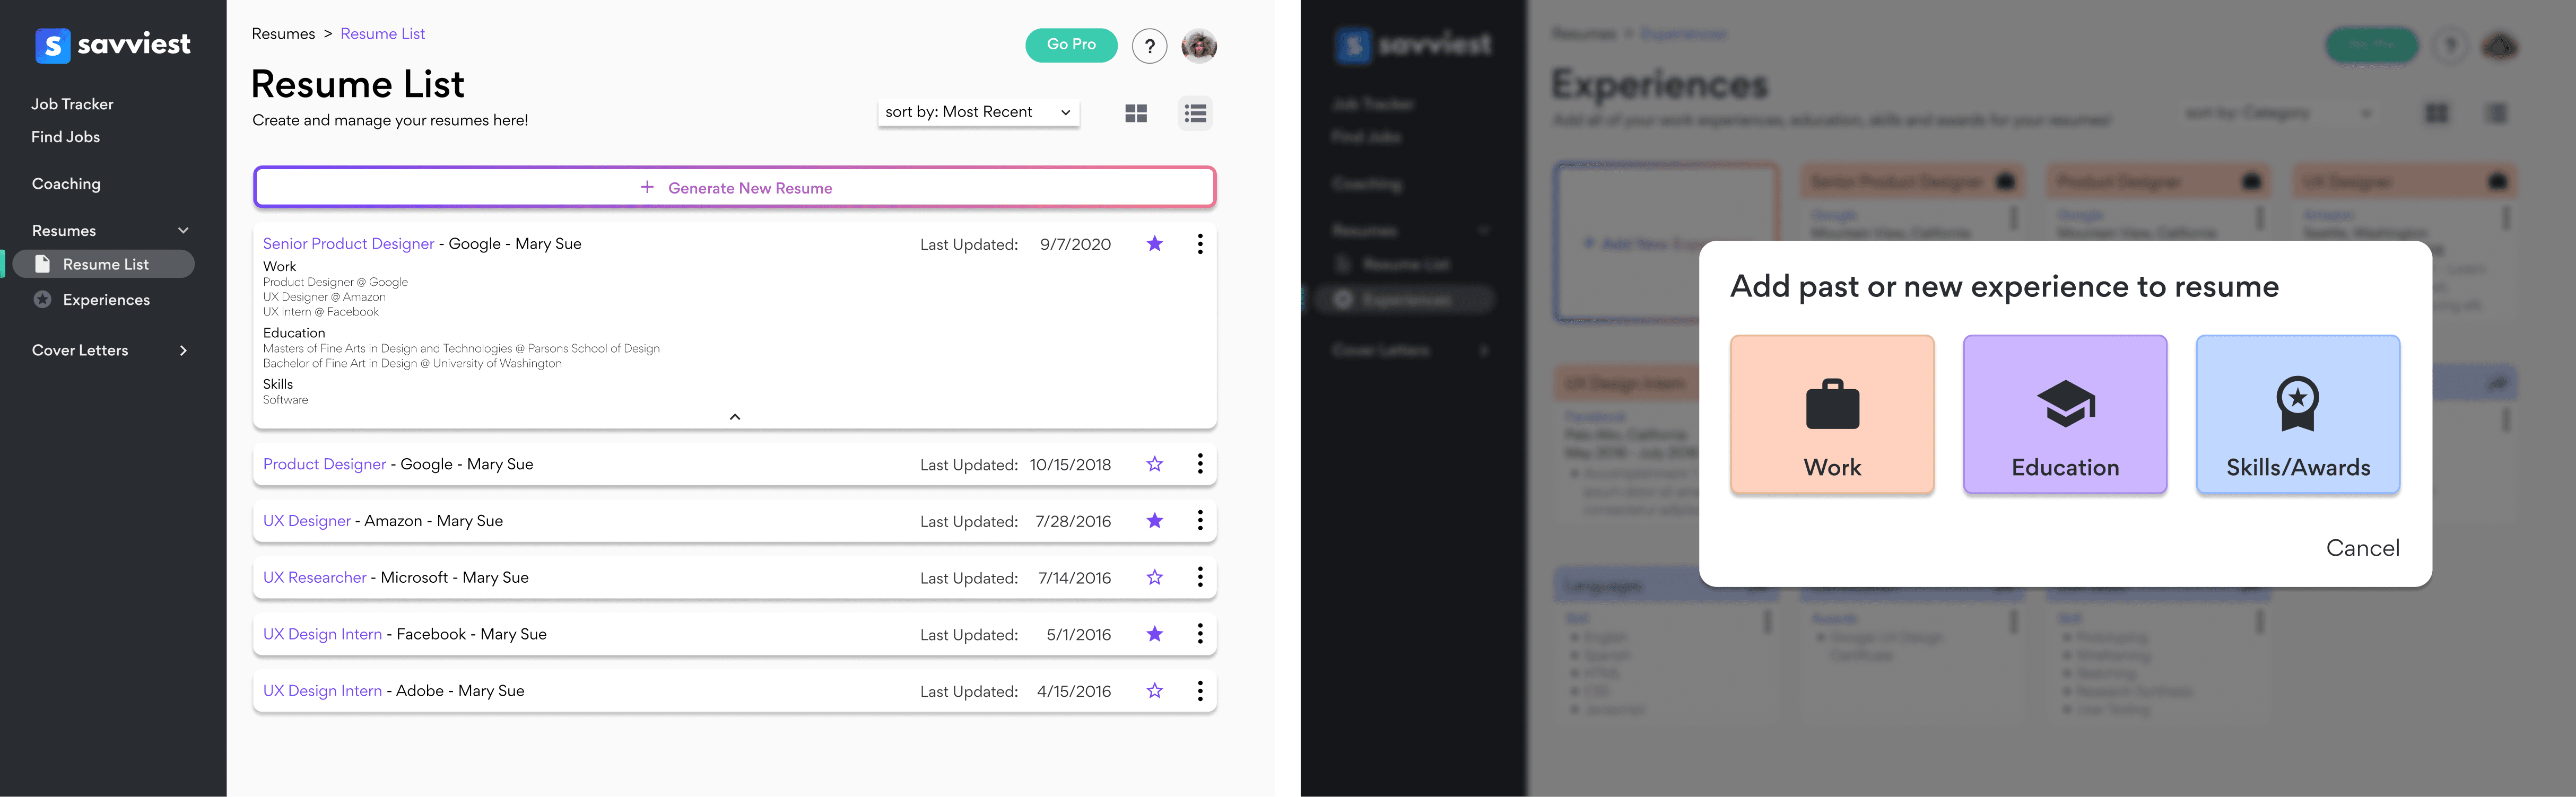
Task: Switch to grid view layout
Action: 1135,114
